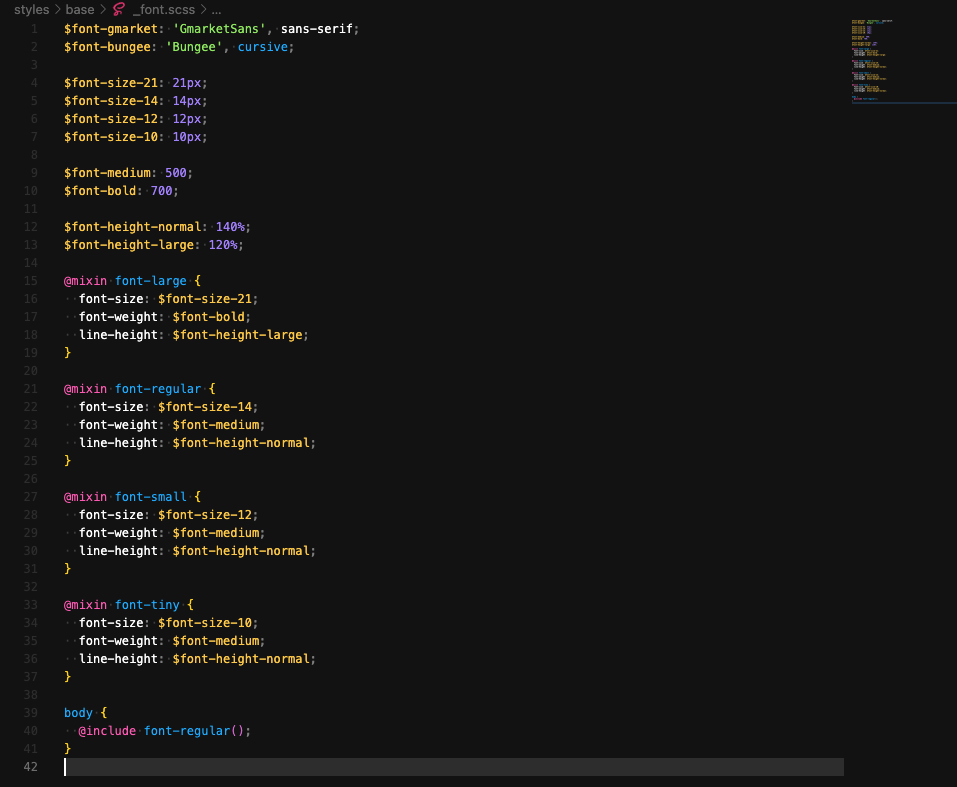Viewport: 957px width, 787px height.
Task: Click 'font-weight' property on line 35
Action: (118, 641)
